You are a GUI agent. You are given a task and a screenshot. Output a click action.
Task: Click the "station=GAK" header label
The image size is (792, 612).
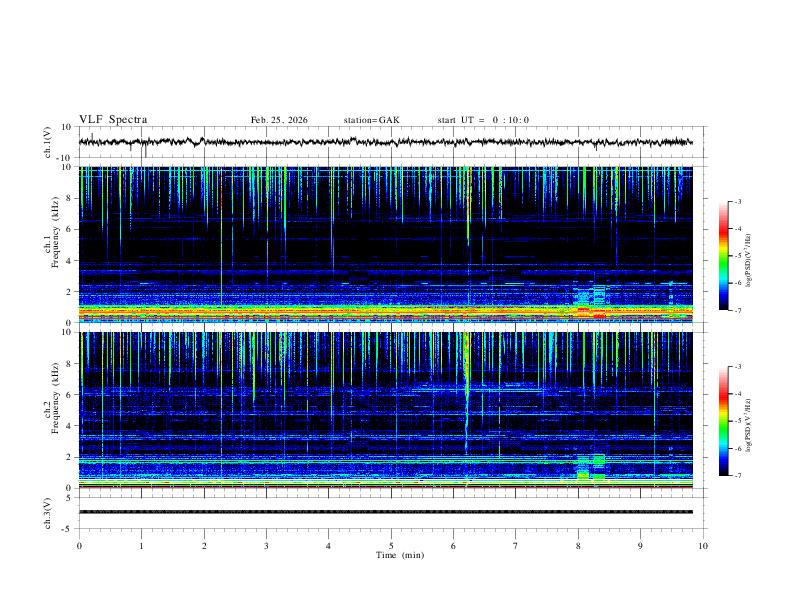pos(371,120)
